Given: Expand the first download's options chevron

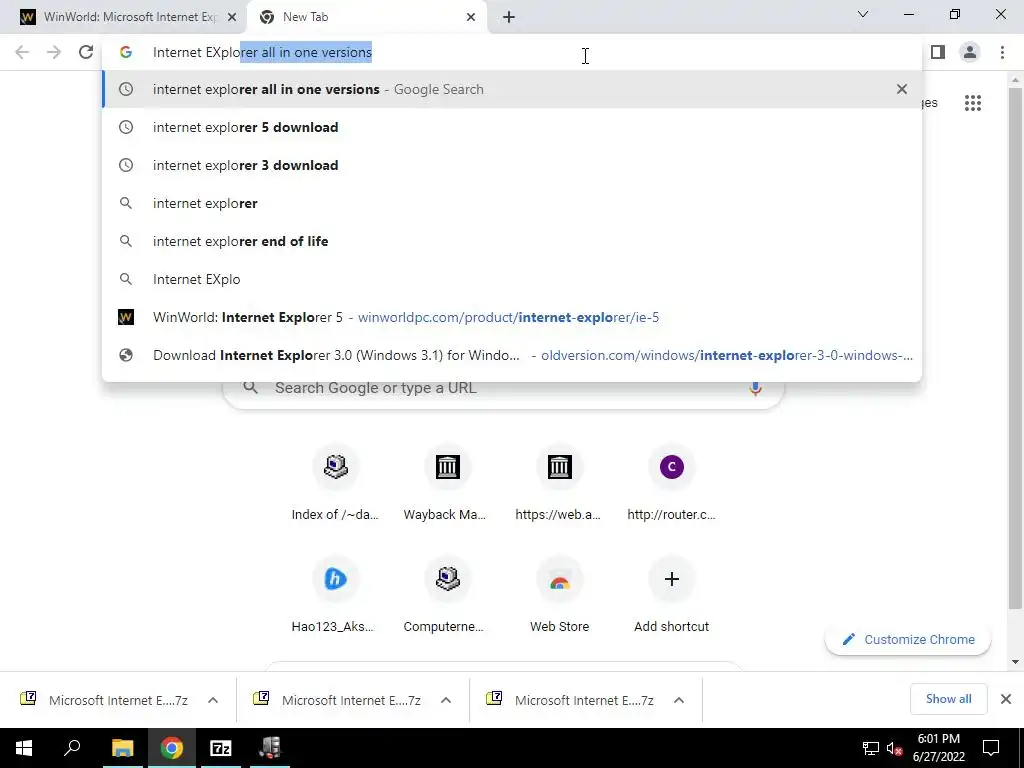Looking at the screenshot, I should point(212,700).
